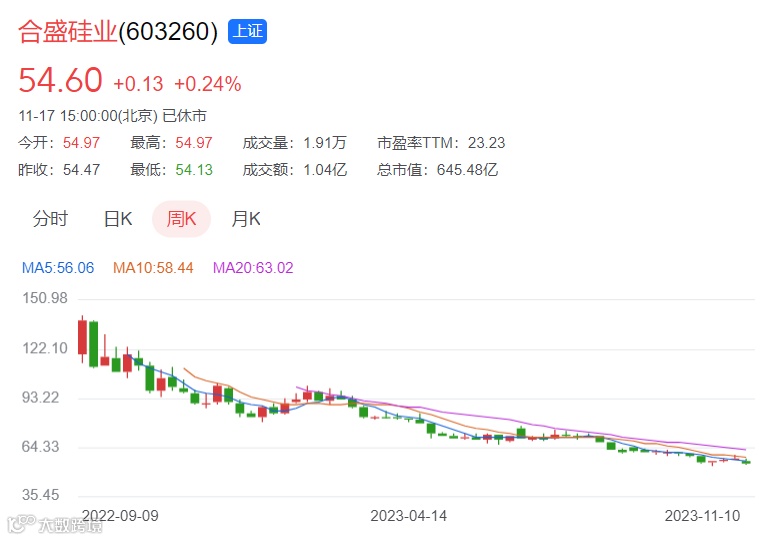Click the last green candlestick at chart end

pyautogui.click(x=746, y=462)
